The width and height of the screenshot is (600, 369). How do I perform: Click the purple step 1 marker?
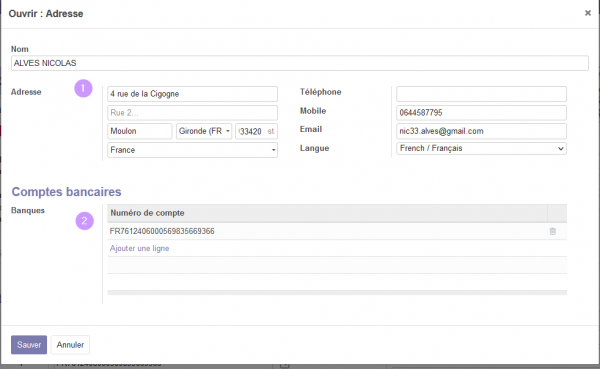pos(83,88)
